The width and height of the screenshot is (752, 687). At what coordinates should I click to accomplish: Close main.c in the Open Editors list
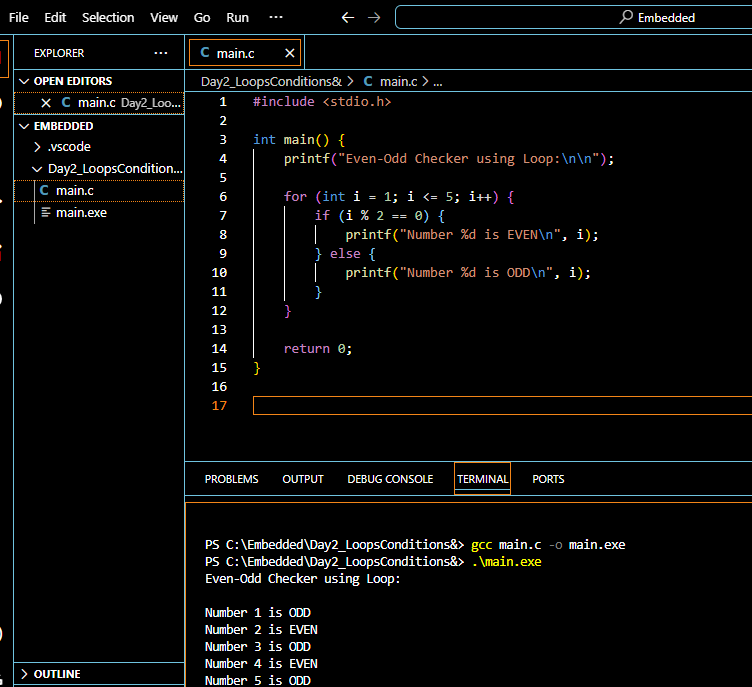[46, 103]
